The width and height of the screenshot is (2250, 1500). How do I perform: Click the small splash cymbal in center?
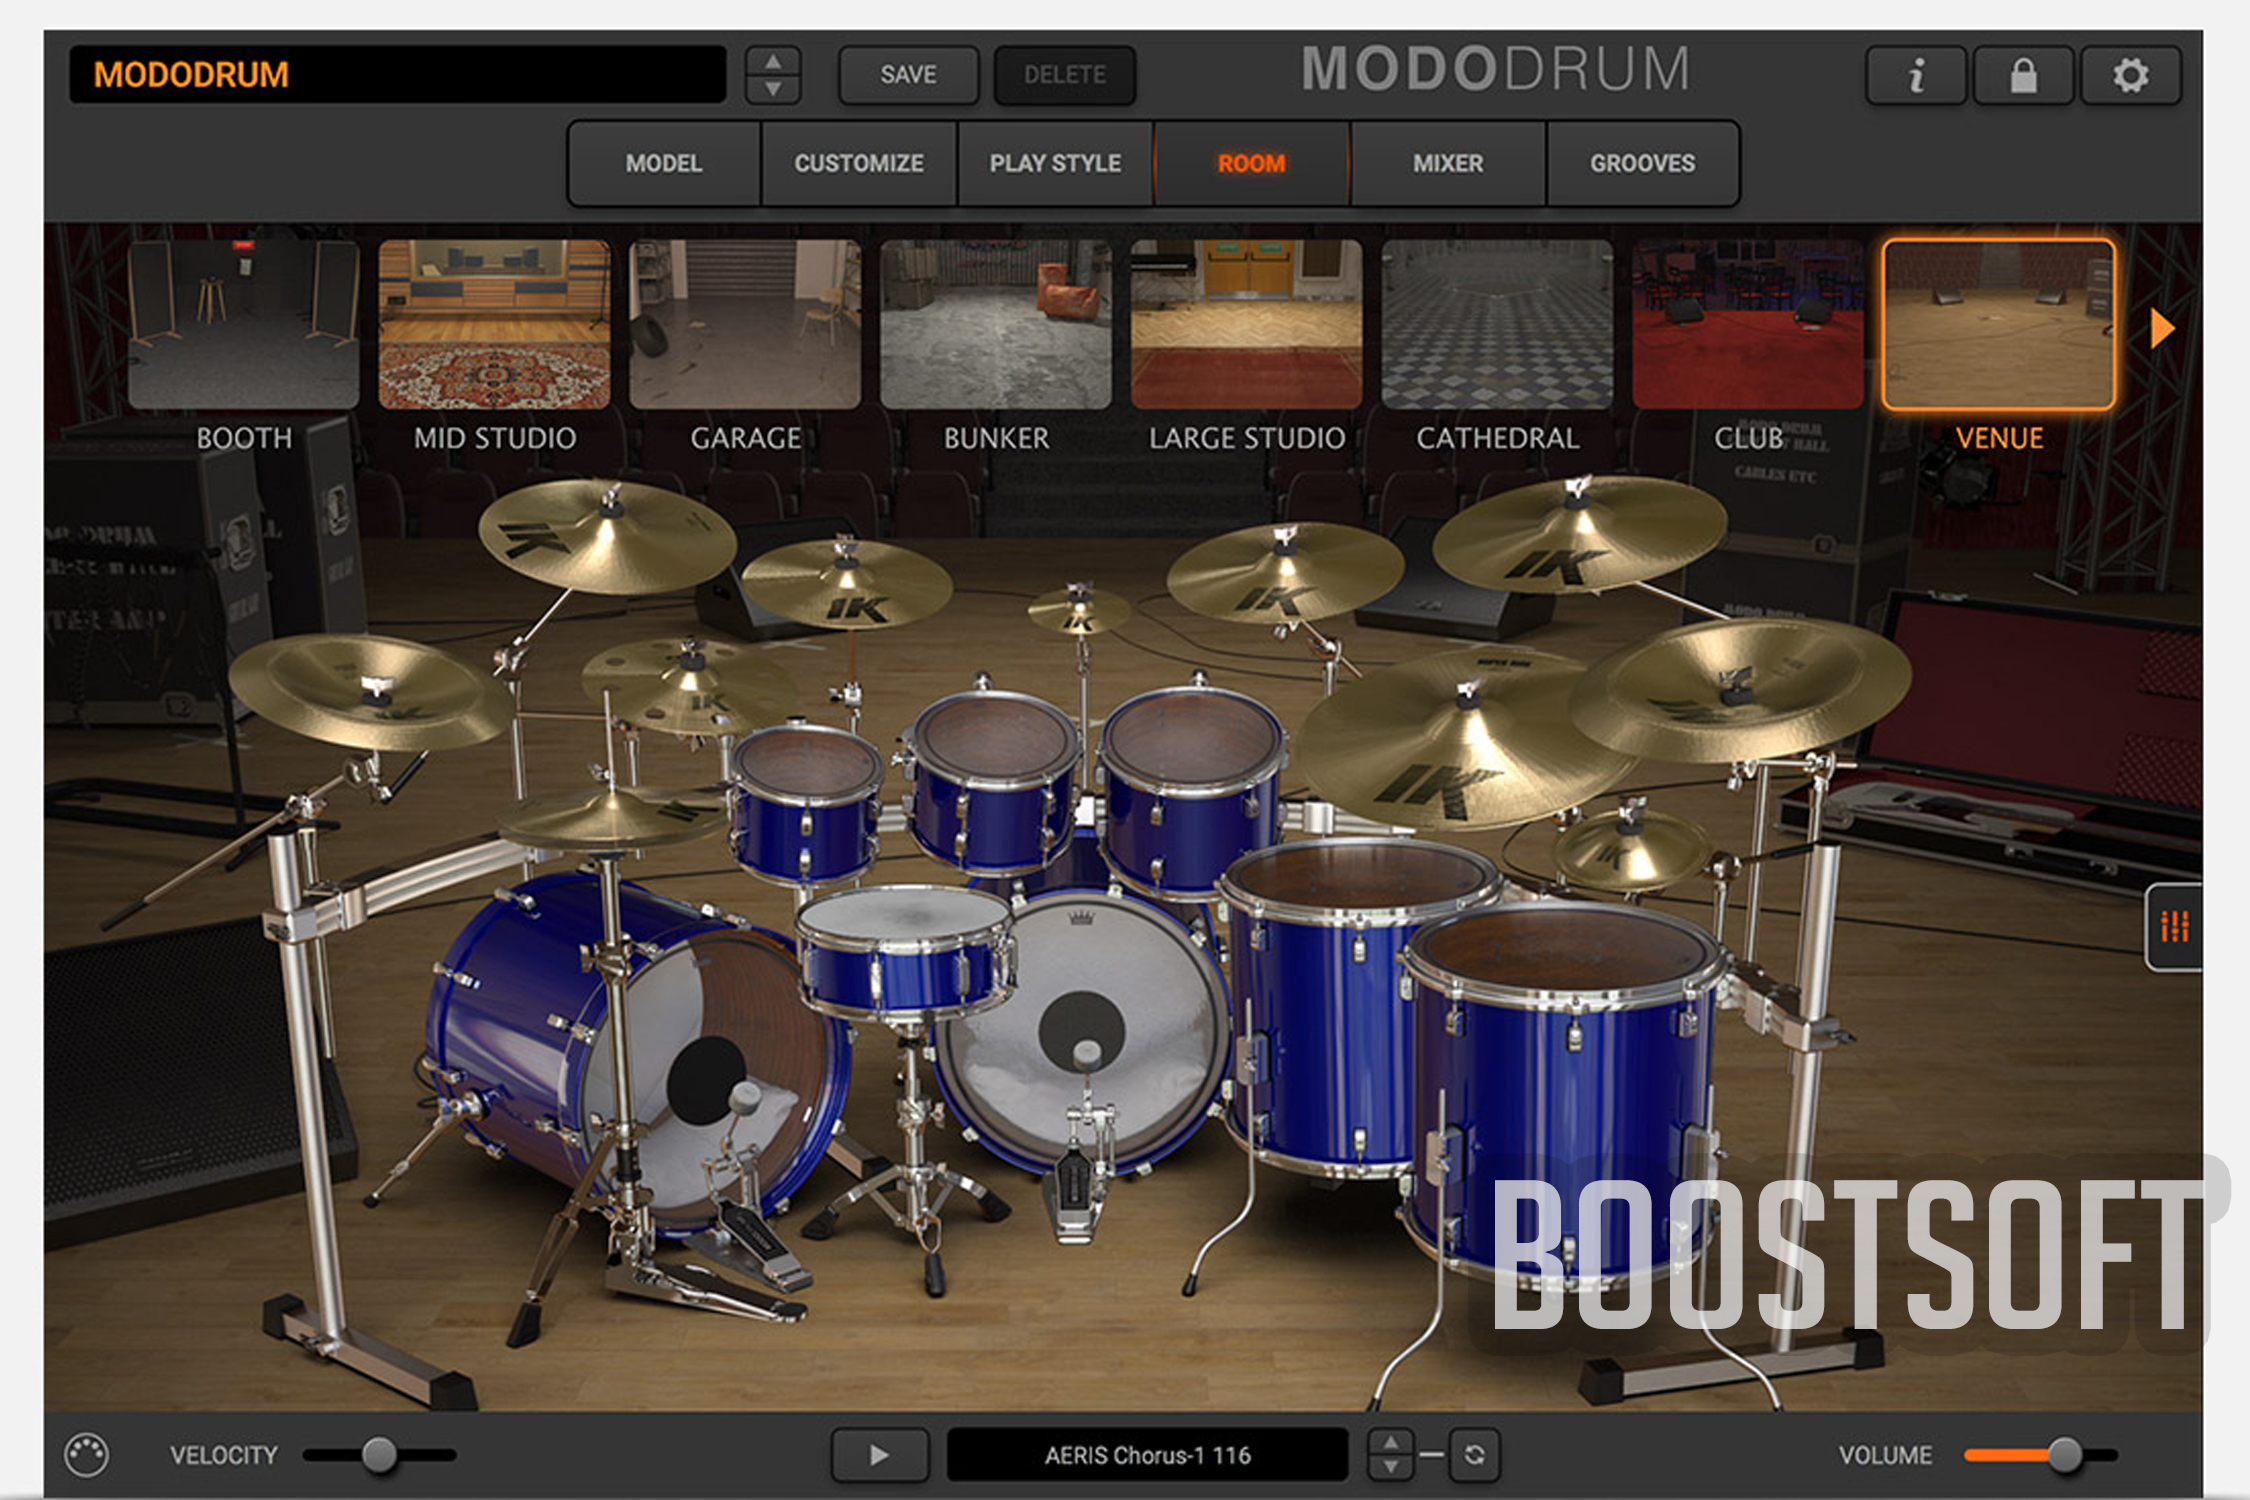1078,610
